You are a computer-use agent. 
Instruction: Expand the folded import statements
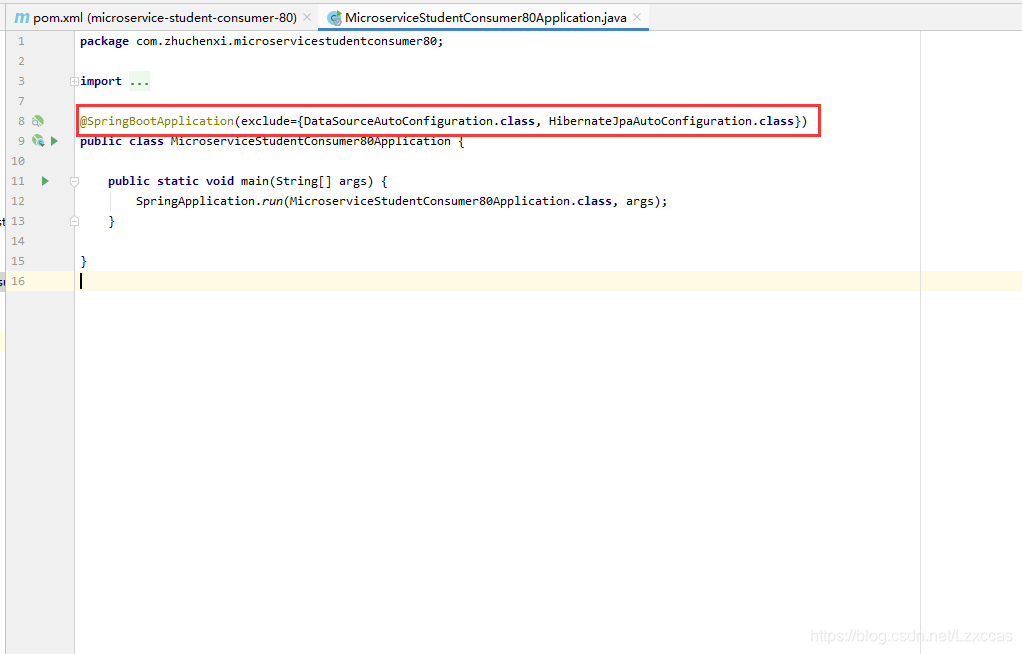[74, 82]
